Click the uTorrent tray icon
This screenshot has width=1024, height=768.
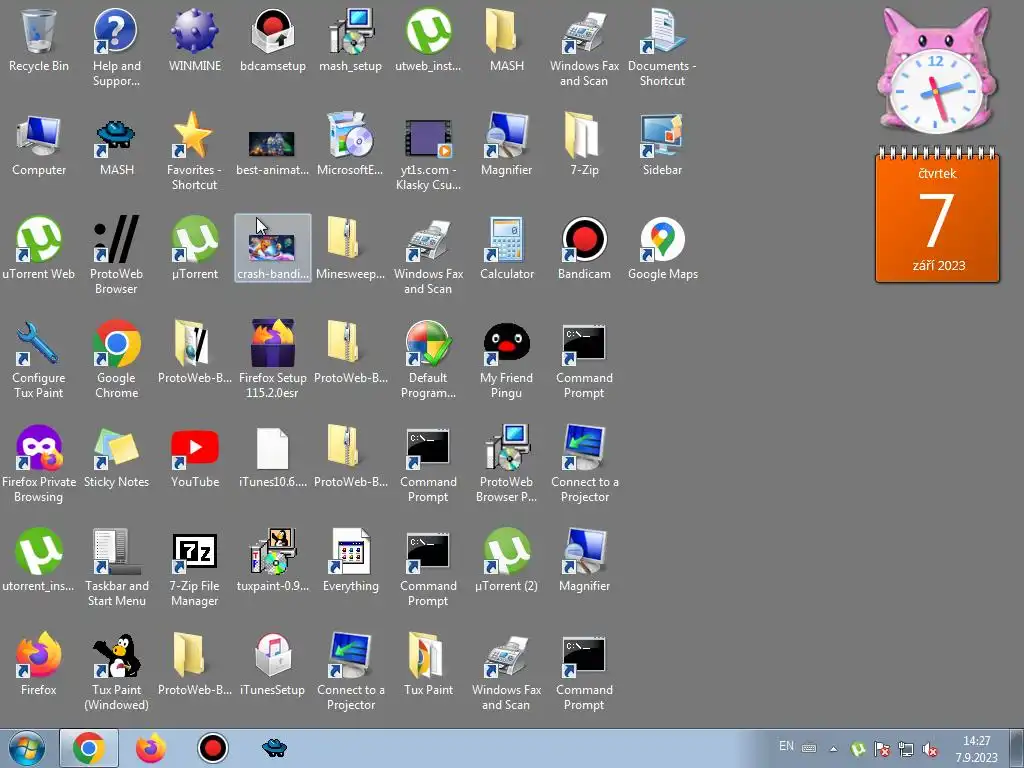858,749
